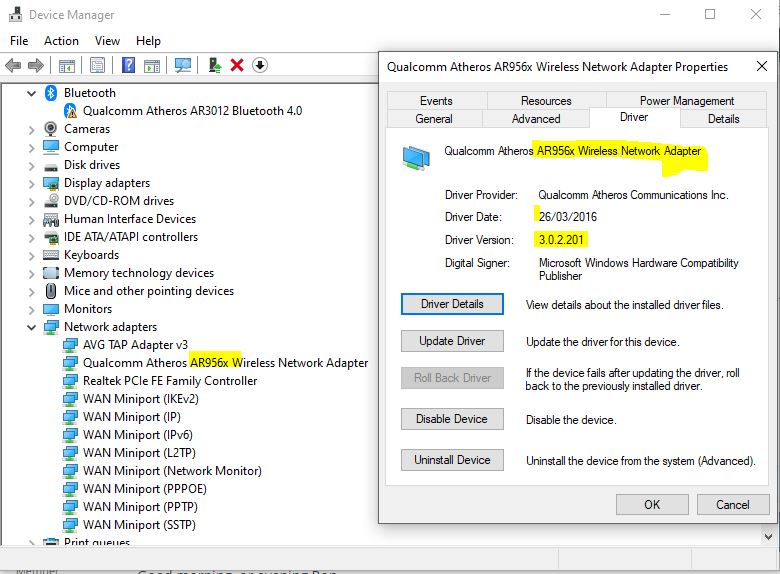This screenshot has height=574, width=780.
Task: Click the Disable Device button
Action: tap(452, 419)
